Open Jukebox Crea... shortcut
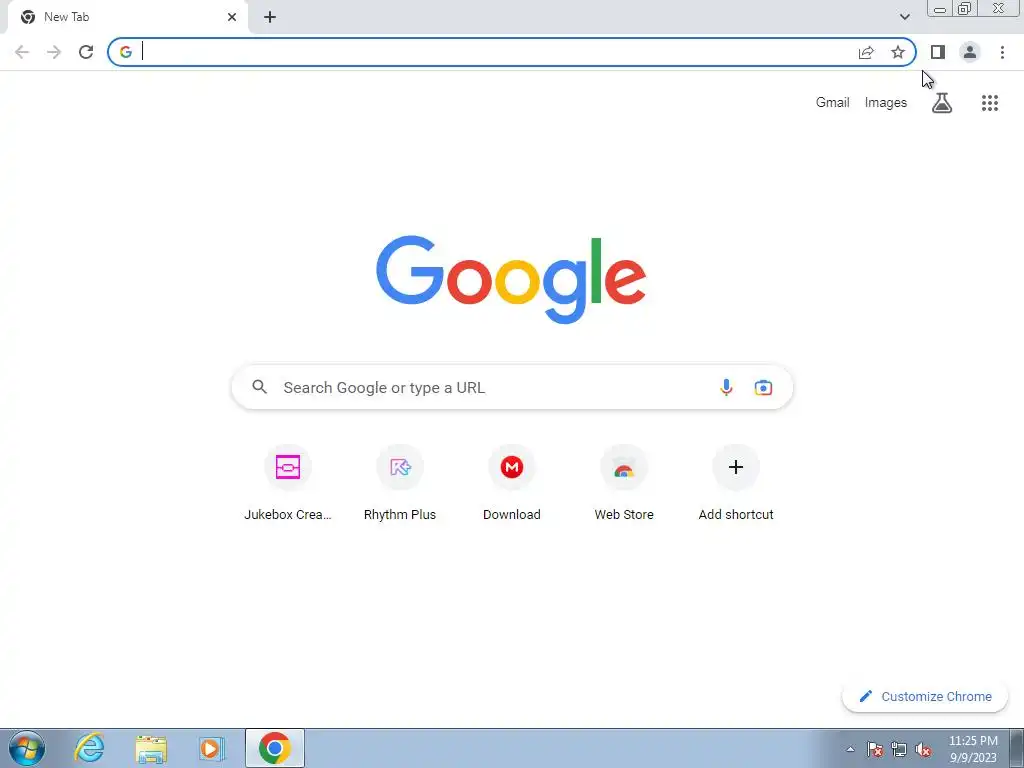This screenshot has width=1024, height=768. (287, 483)
